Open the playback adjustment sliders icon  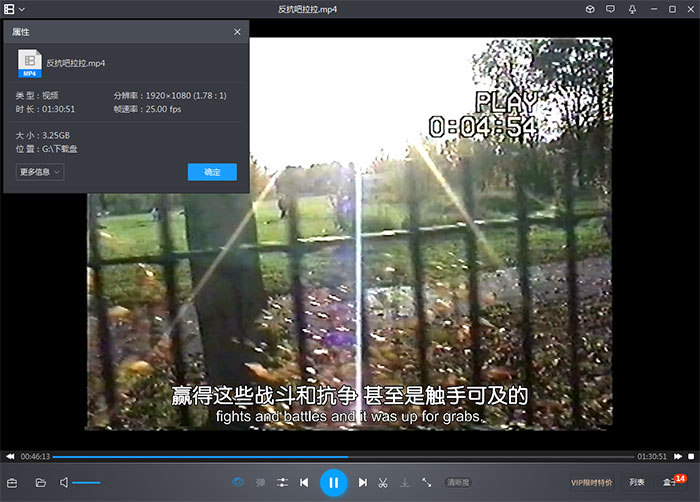point(283,483)
